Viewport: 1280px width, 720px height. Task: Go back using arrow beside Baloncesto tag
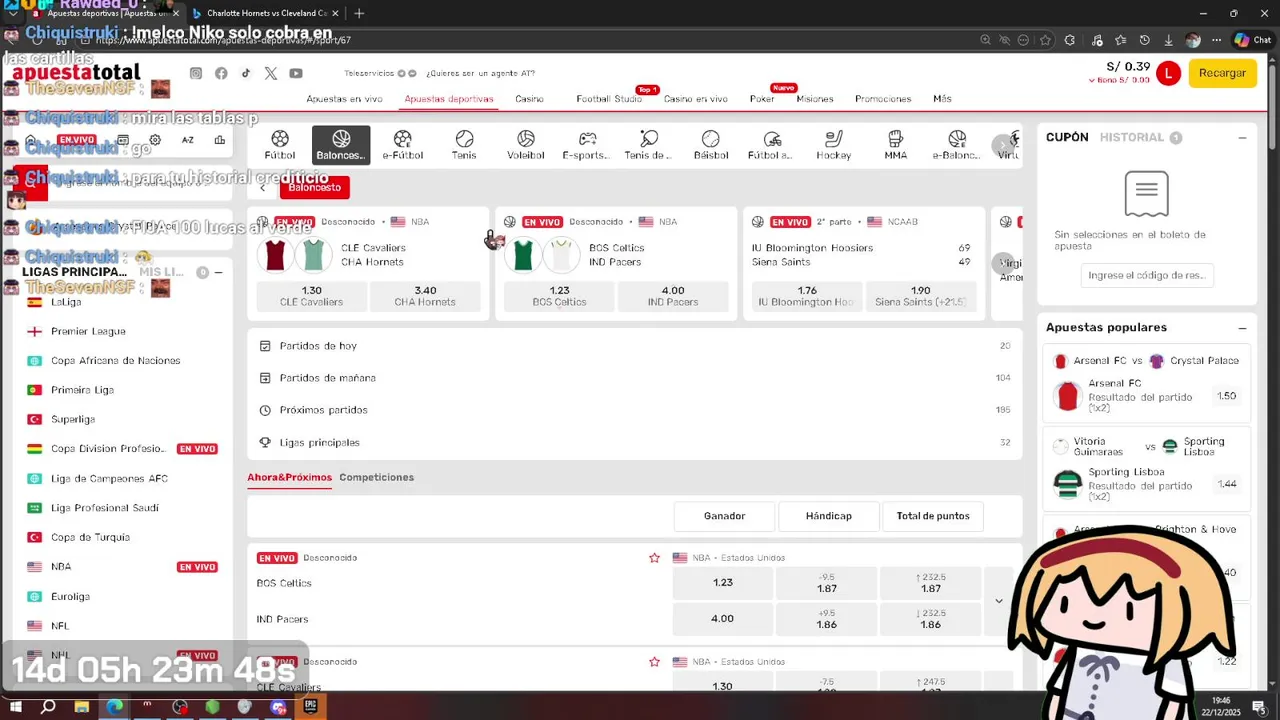point(263,187)
